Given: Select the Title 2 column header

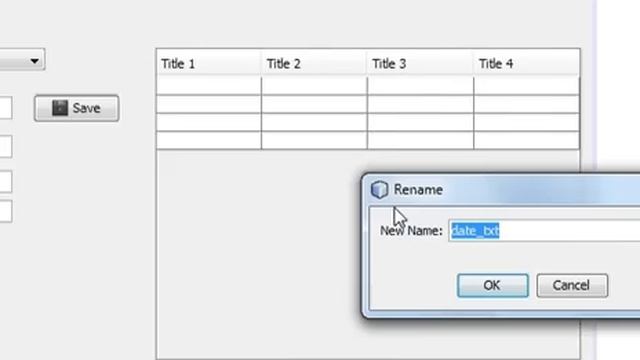Looking at the screenshot, I should coord(314,63).
